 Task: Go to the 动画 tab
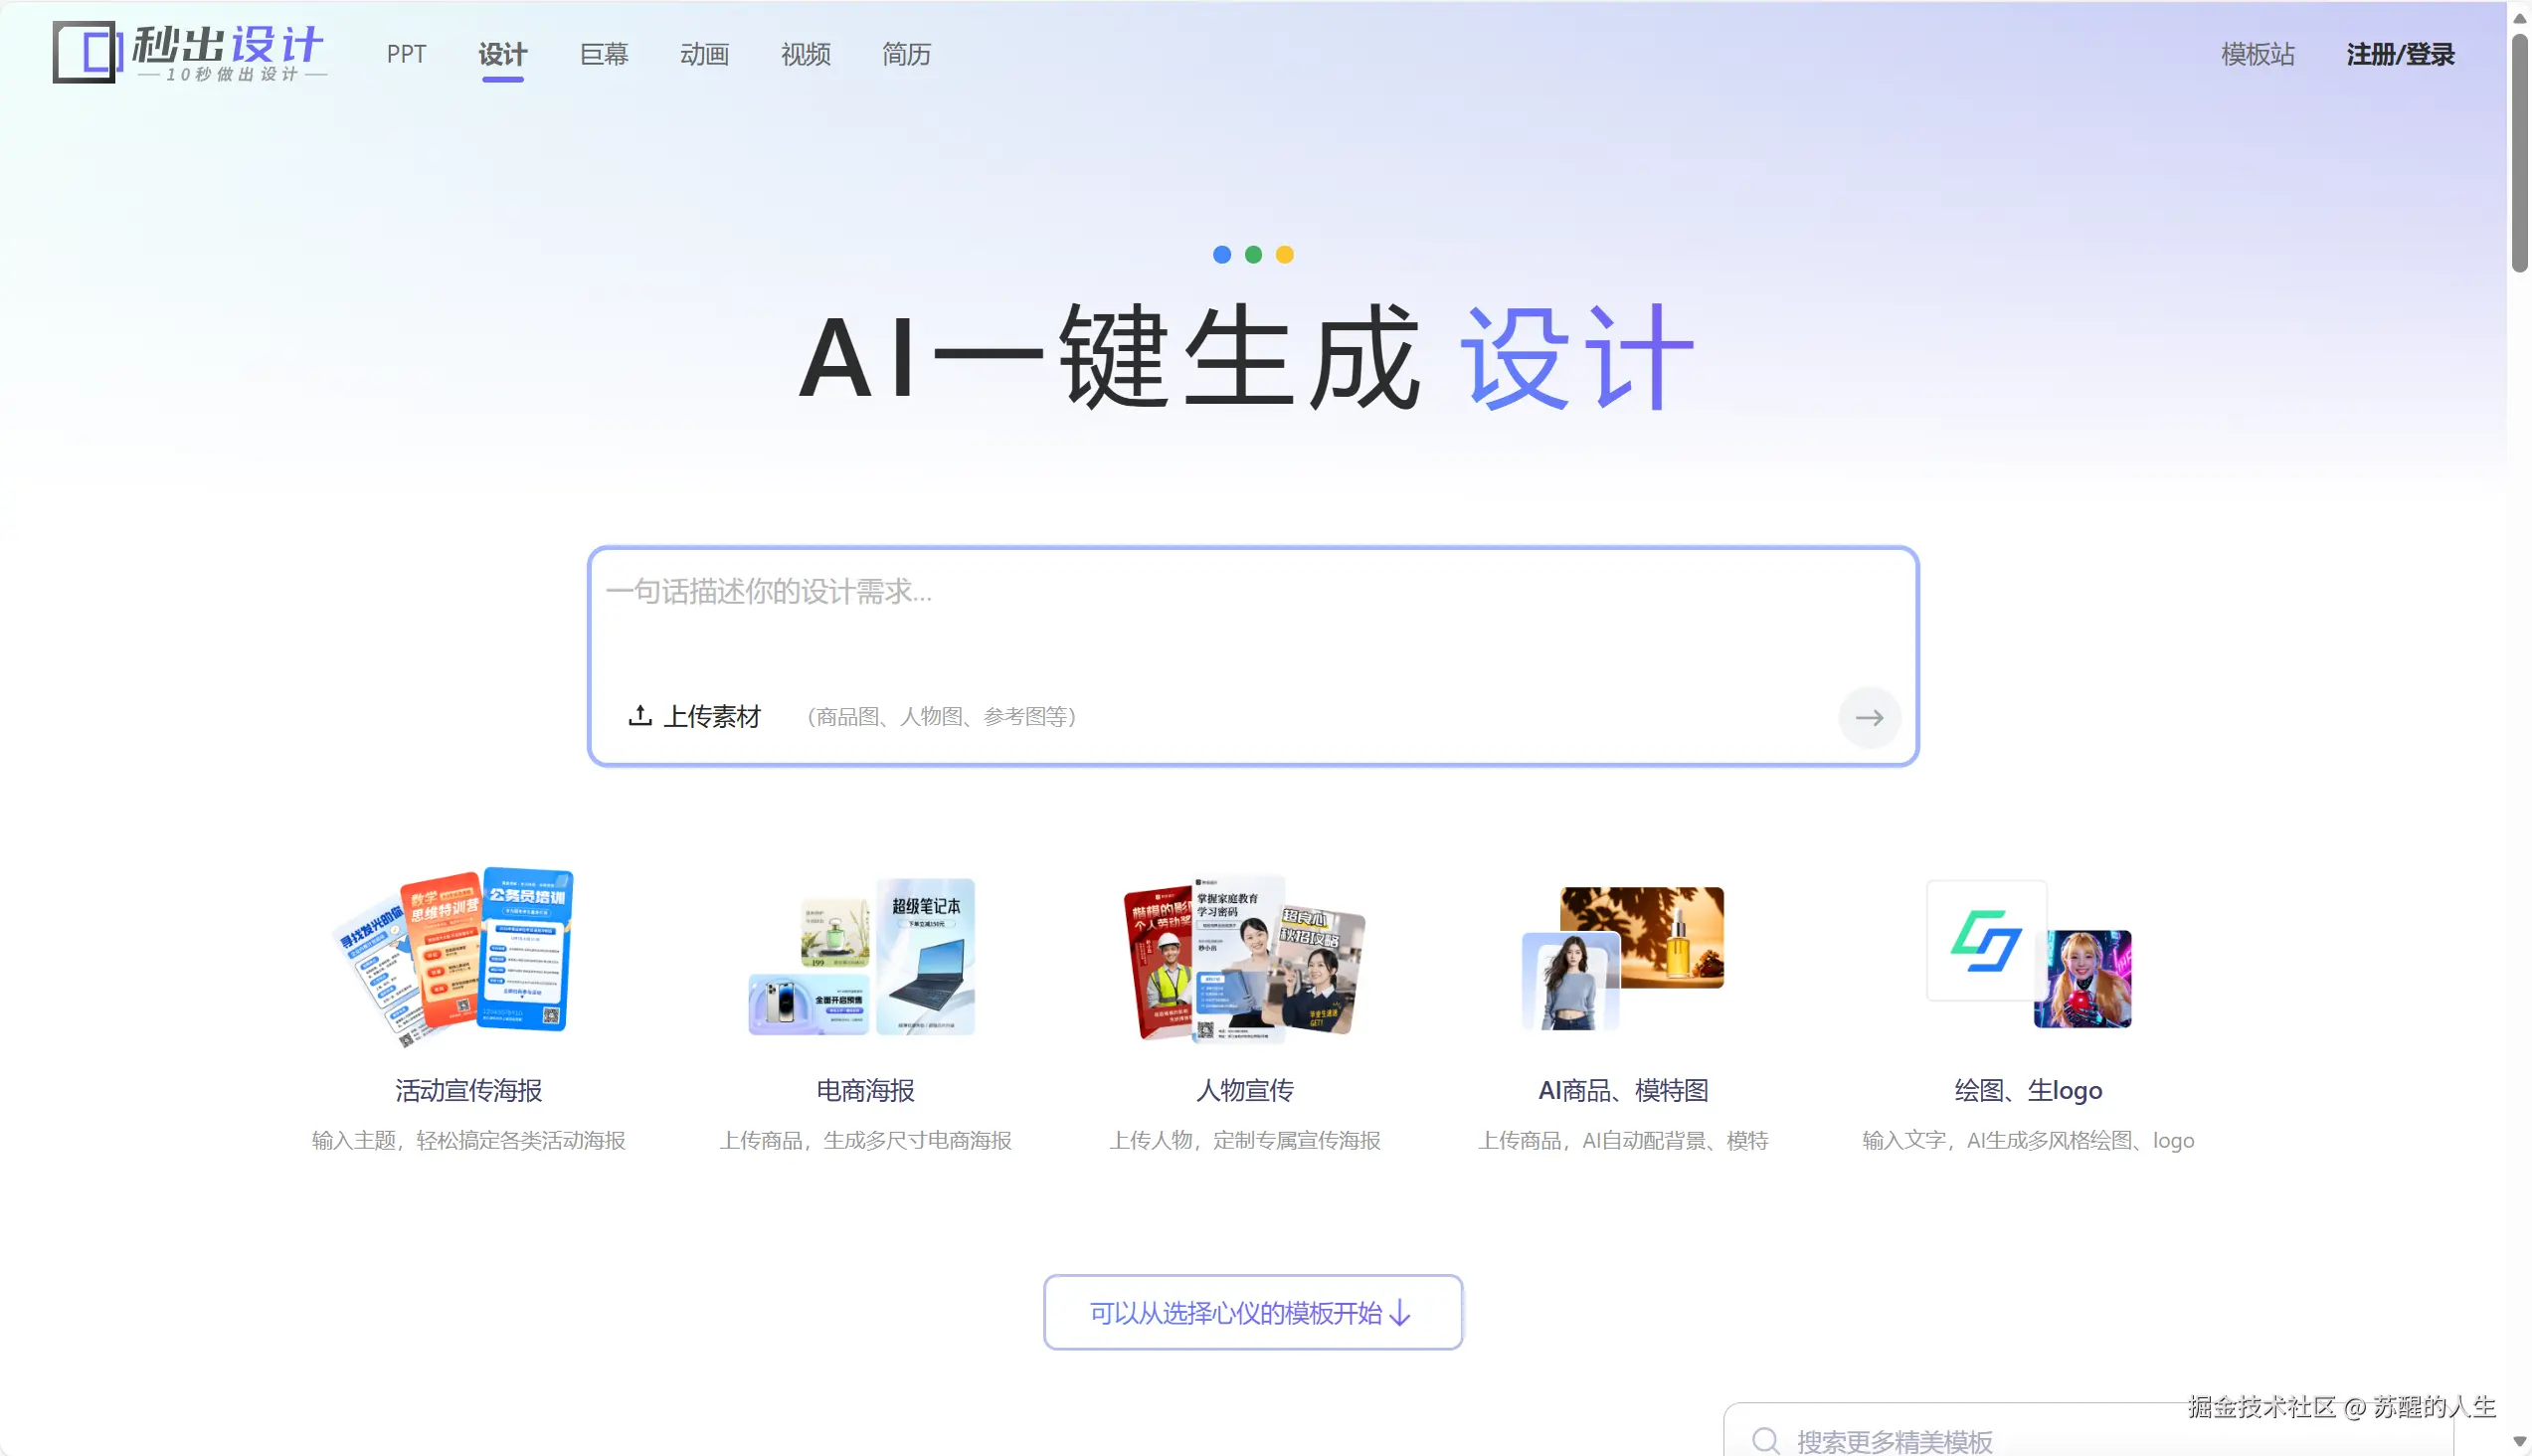[704, 54]
